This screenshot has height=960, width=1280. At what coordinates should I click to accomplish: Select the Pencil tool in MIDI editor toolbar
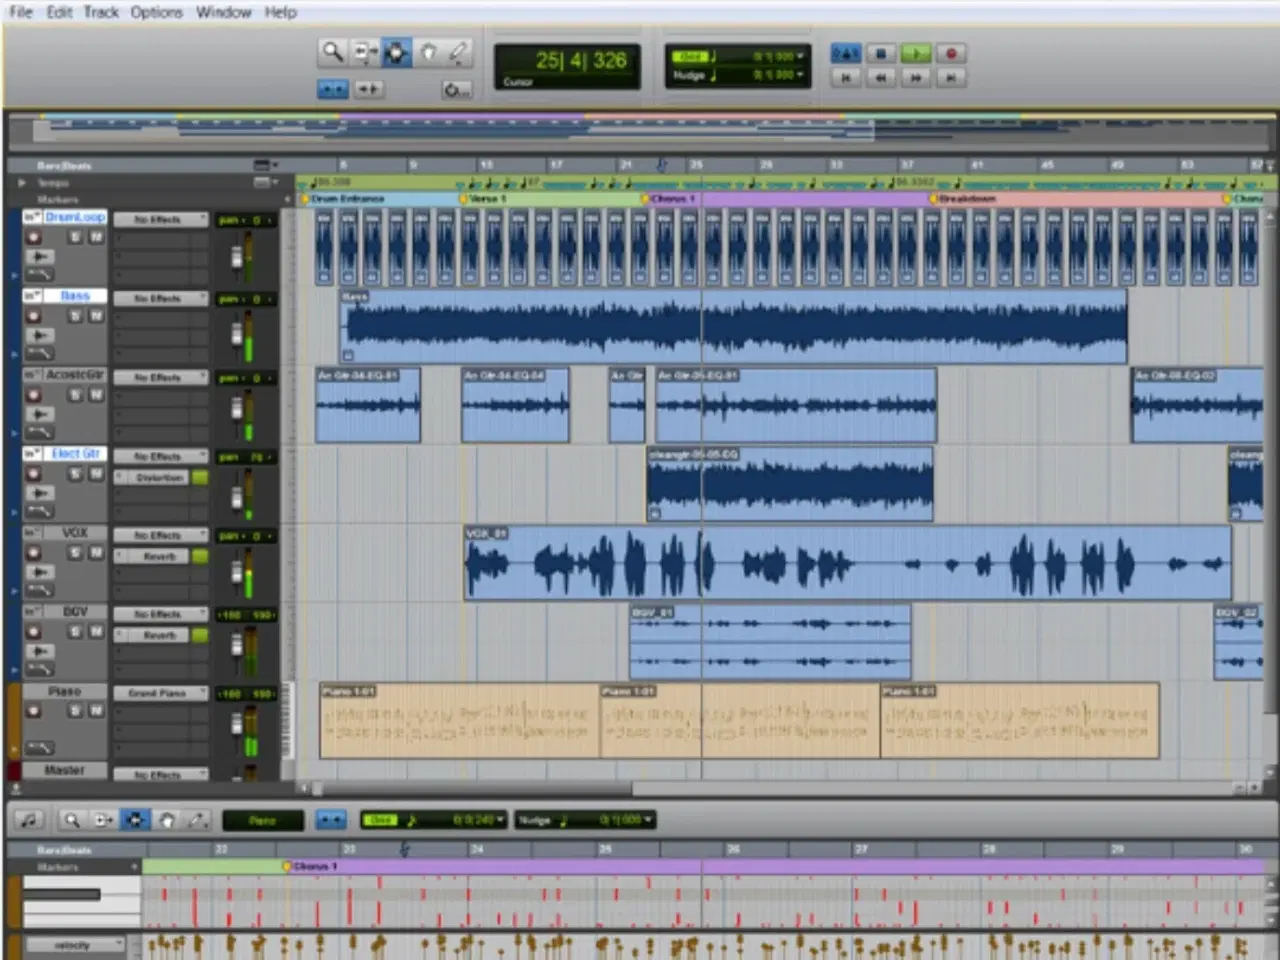click(198, 820)
